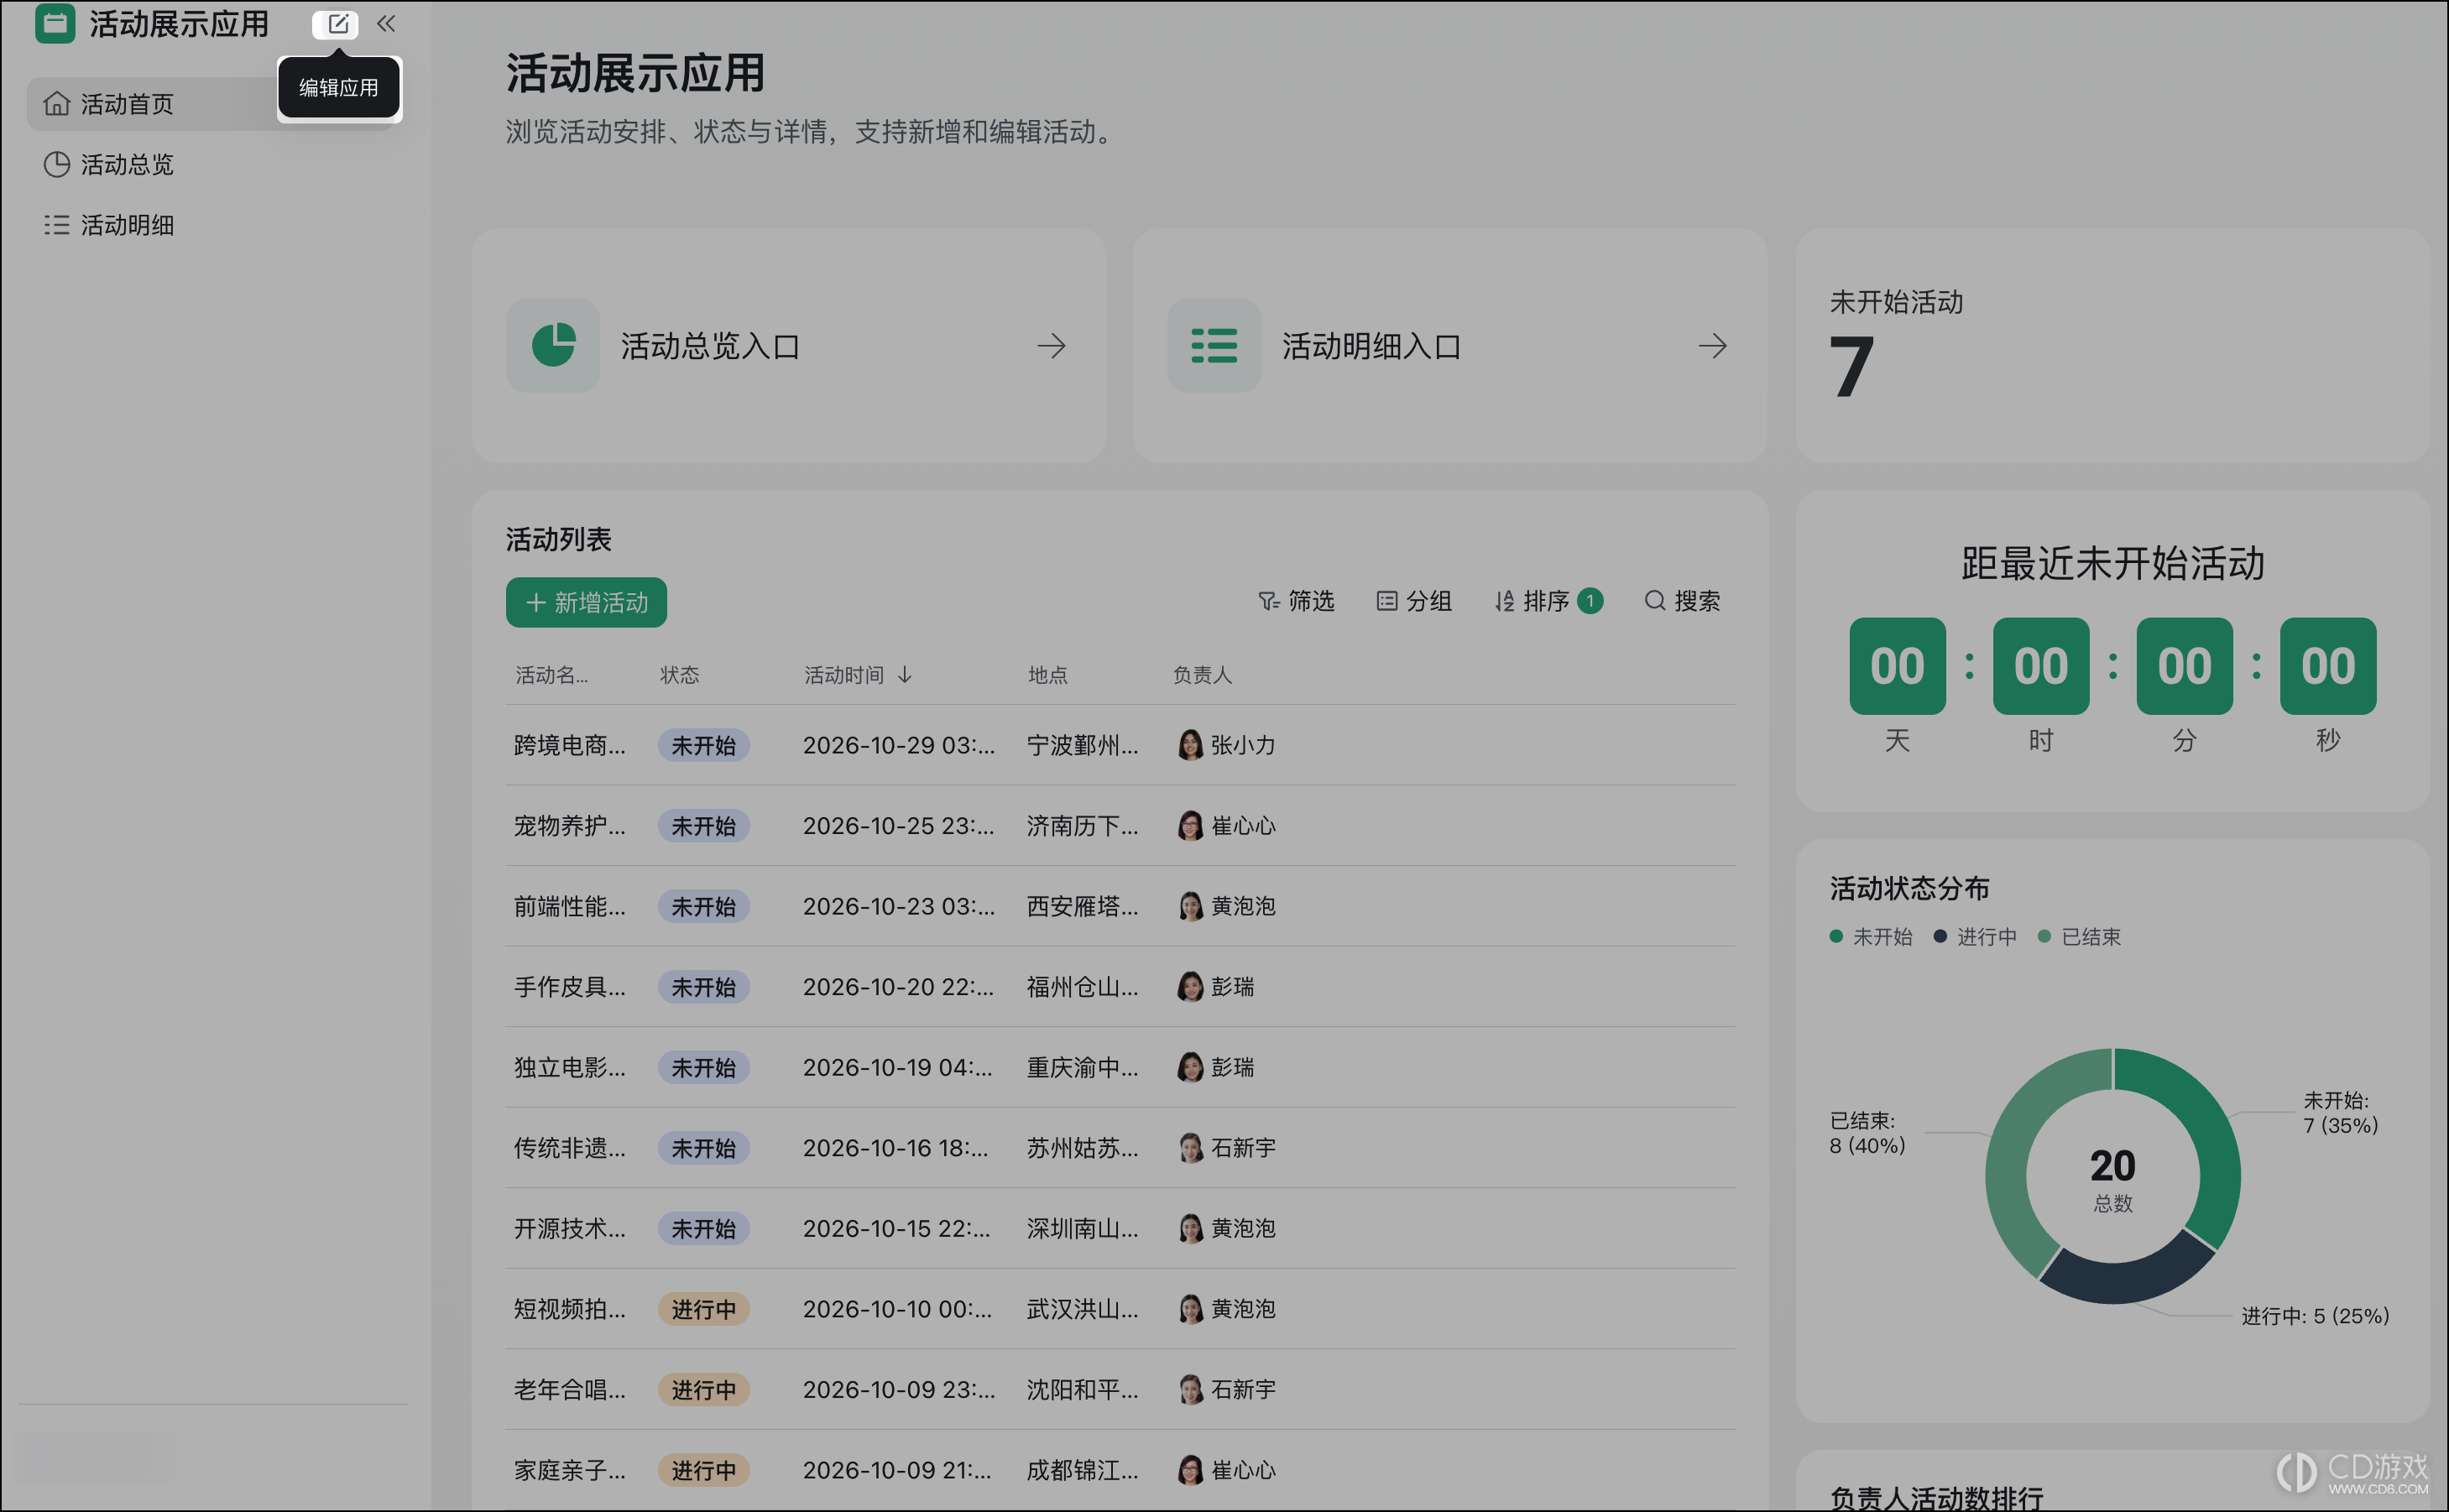Click the sort count badge 1

(x=1590, y=601)
